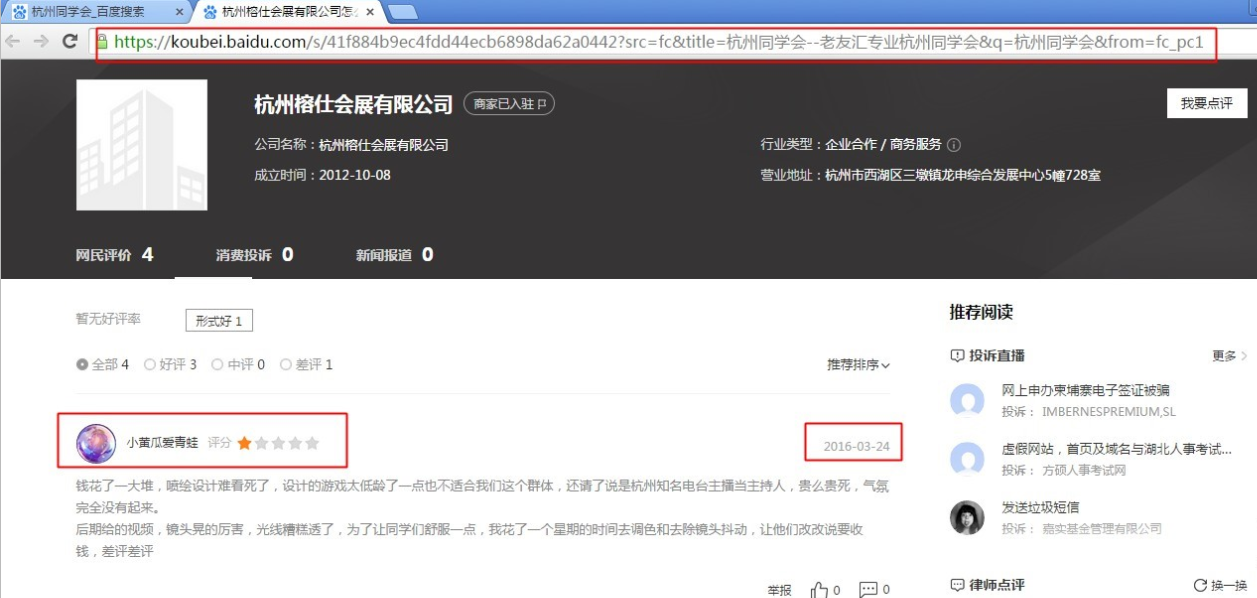Click reviewer 小黄瓜爱青蛙 avatar
The image size is (1257, 598).
[x=96, y=443]
